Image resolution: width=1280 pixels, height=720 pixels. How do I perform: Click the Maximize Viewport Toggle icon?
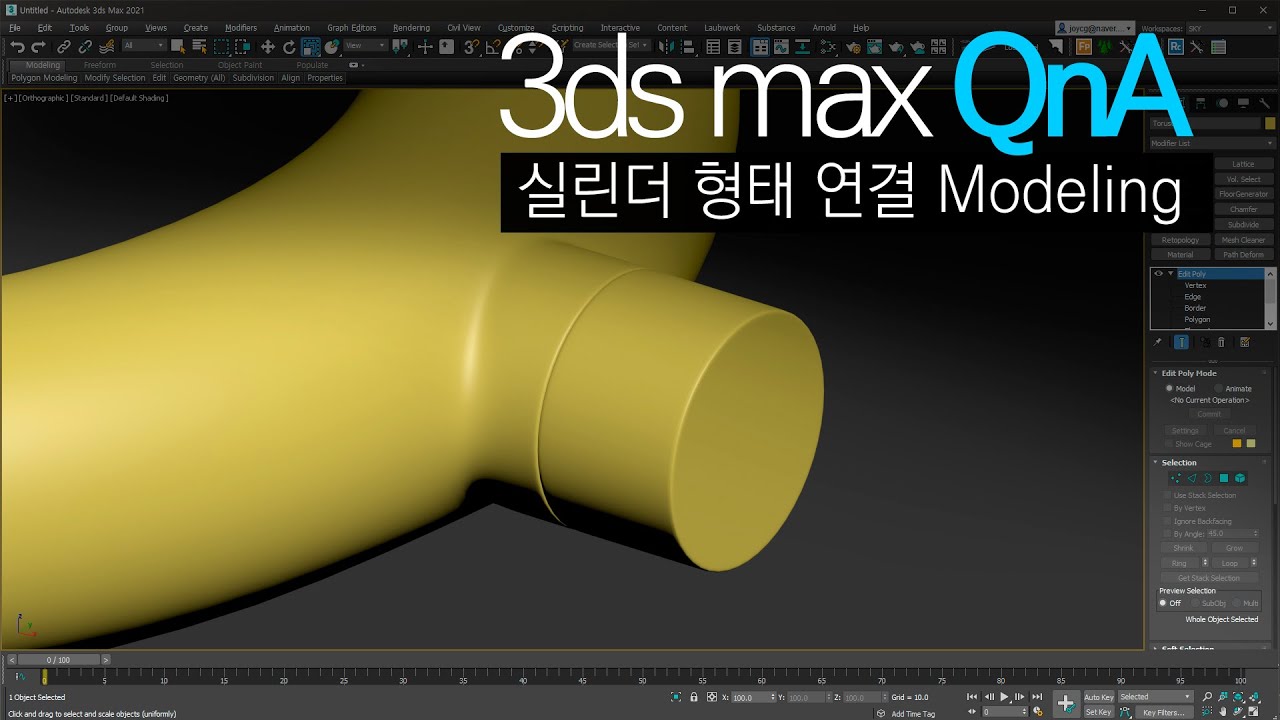coord(1252,712)
